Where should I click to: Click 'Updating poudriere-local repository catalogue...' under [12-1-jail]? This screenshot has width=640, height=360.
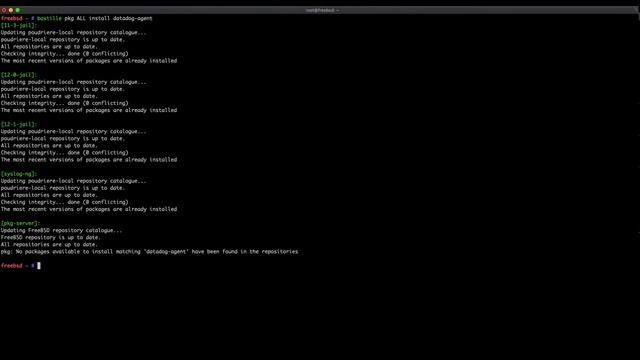tap(73, 131)
